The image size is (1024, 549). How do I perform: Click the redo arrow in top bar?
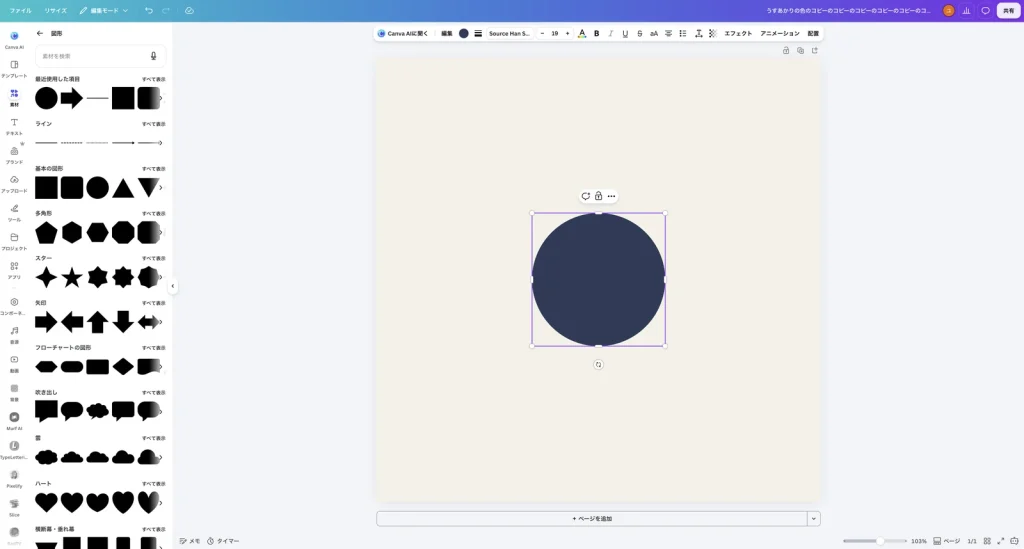(166, 10)
